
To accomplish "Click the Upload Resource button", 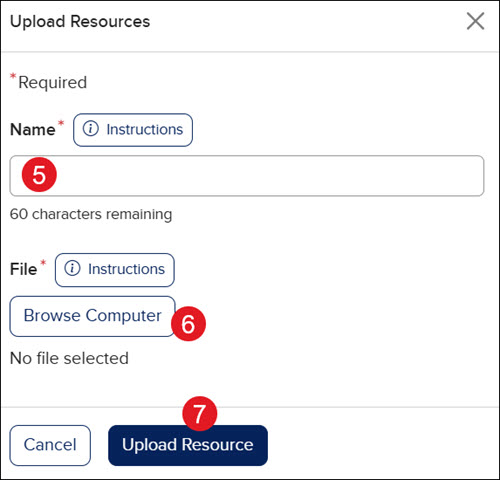I will point(188,445).
